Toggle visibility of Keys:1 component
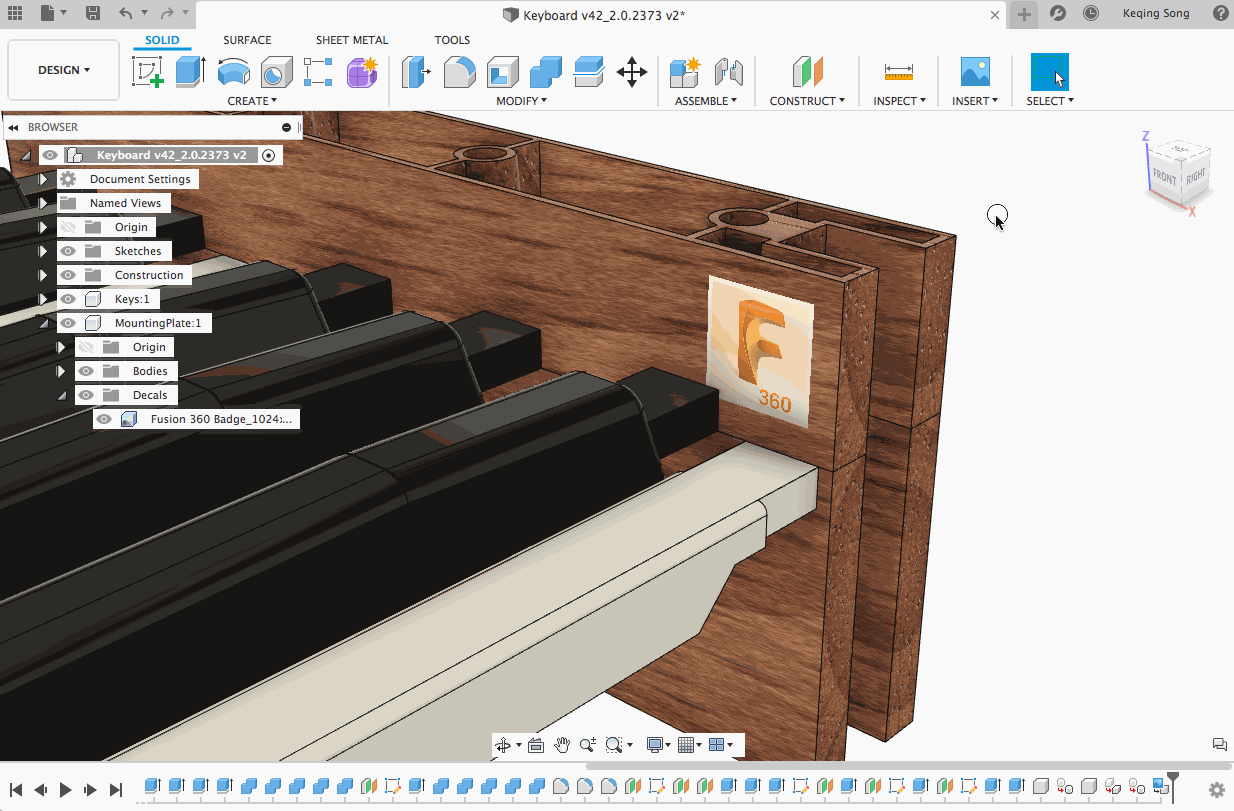Image resolution: width=1234 pixels, height=811 pixels. coord(68,299)
